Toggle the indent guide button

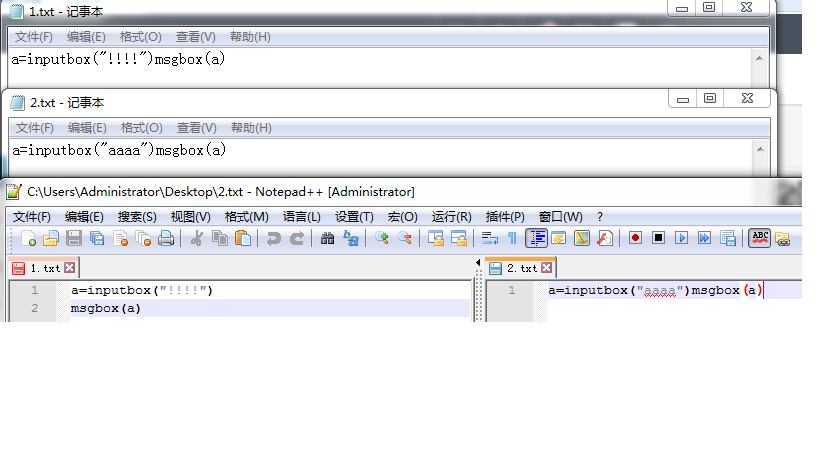pos(536,239)
